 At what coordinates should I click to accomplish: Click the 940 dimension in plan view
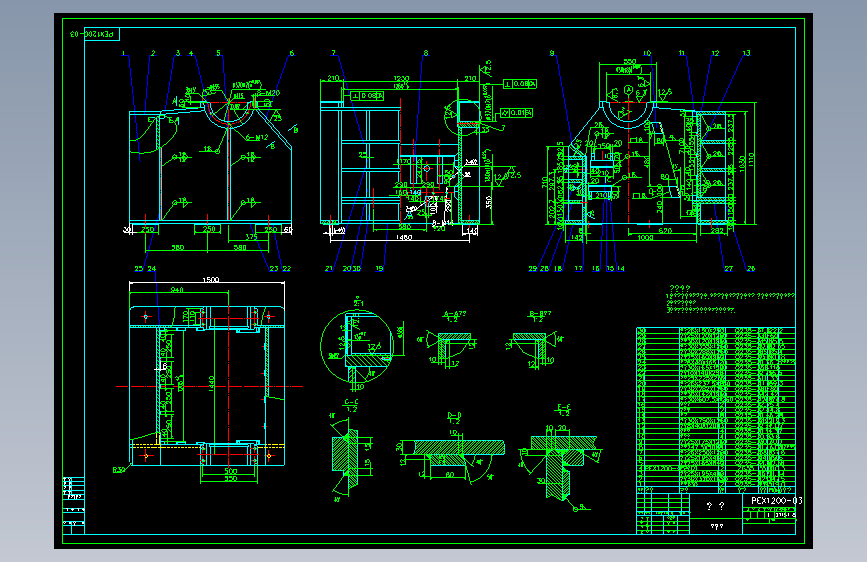coord(177,290)
